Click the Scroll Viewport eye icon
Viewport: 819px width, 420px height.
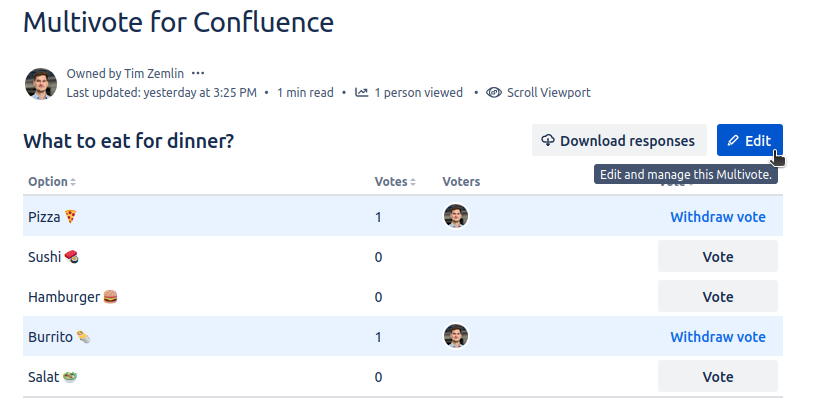(x=494, y=93)
